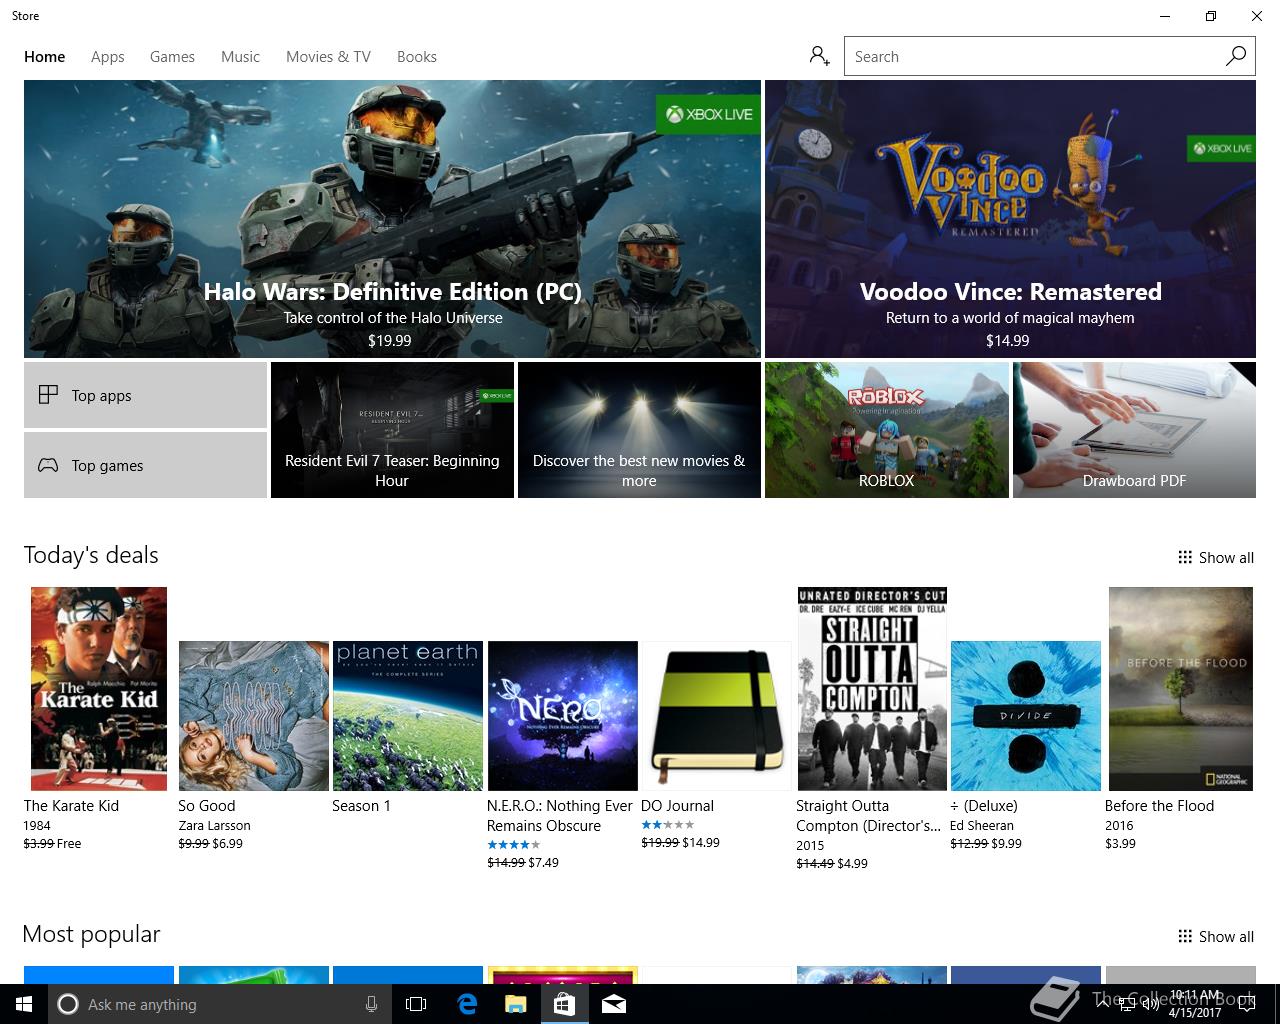Open the Music tab
Viewport: 1280px width, 1024px height.
(240, 57)
